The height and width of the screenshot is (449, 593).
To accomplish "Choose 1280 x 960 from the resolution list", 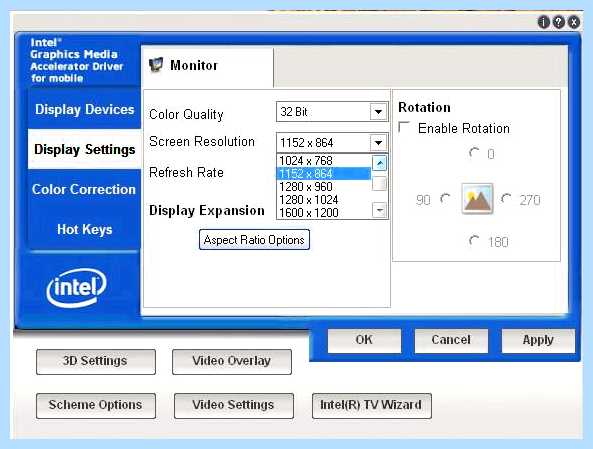I will point(323,186).
